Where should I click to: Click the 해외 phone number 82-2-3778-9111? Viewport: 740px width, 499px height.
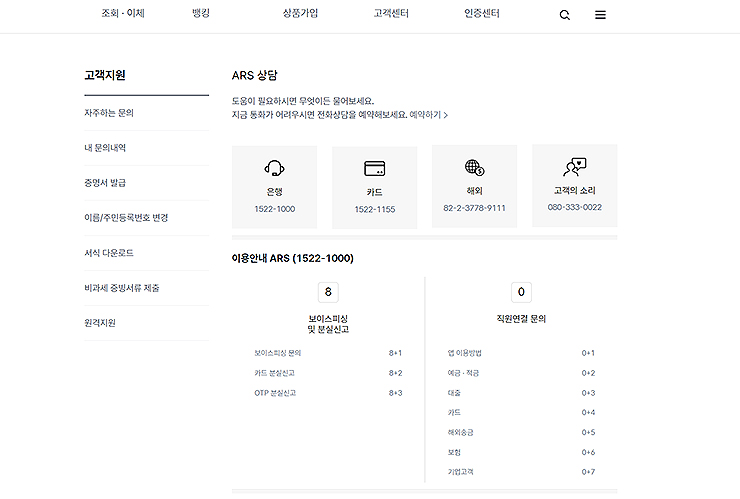pyautogui.click(x=474, y=208)
